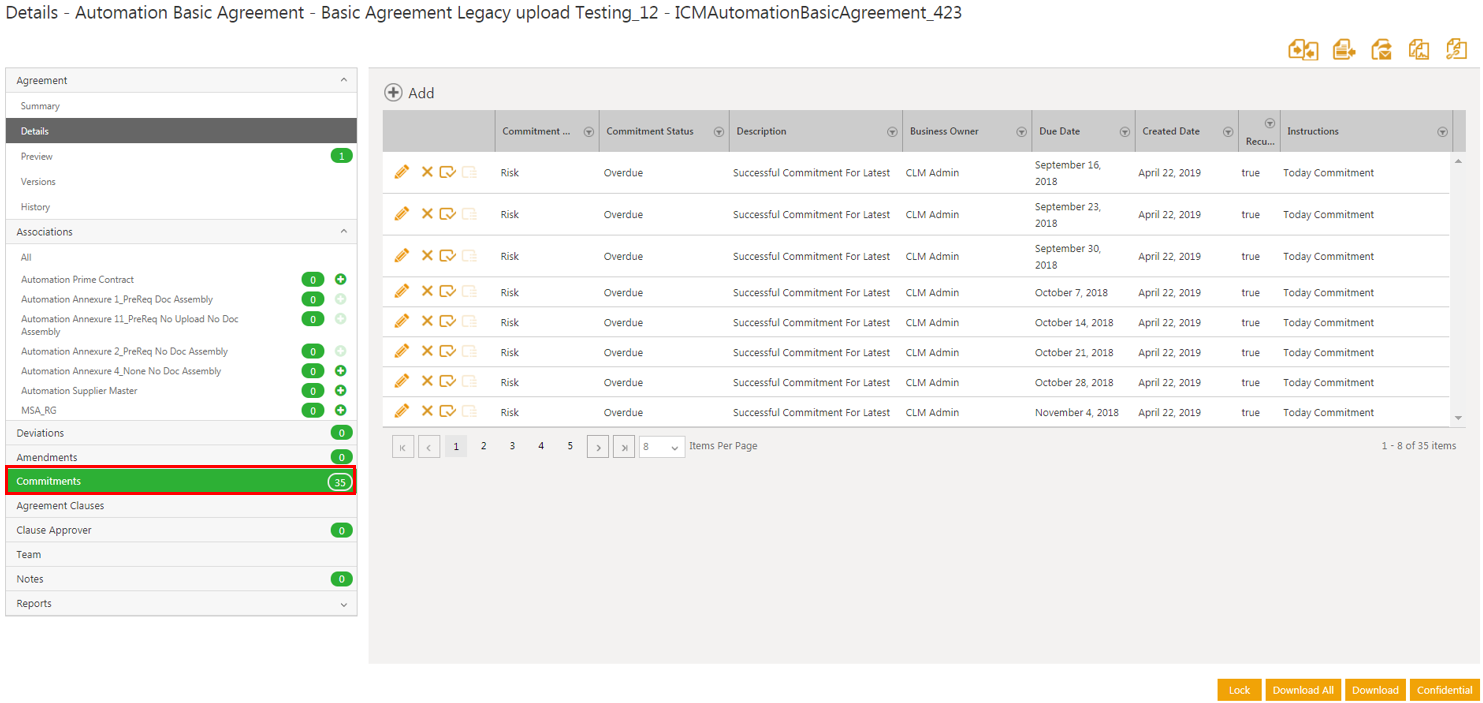
Task: Open the Summary item in sidebar
Action: point(40,106)
